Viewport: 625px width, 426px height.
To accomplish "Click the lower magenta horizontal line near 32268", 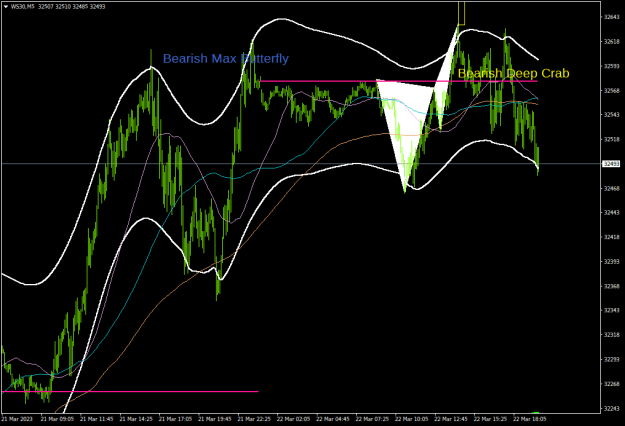I will click(130, 392).
